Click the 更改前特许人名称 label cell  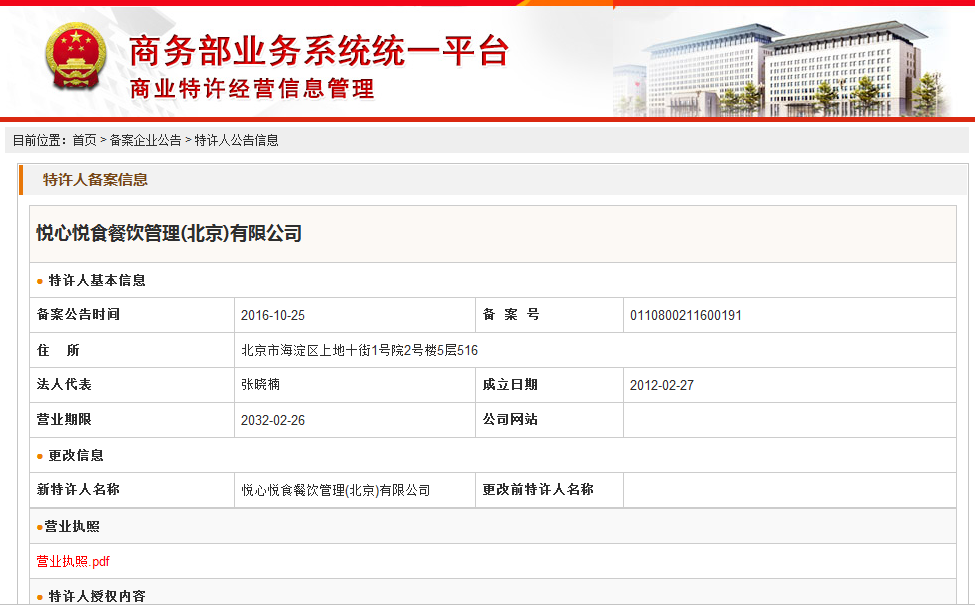click(x=549, y=490)
